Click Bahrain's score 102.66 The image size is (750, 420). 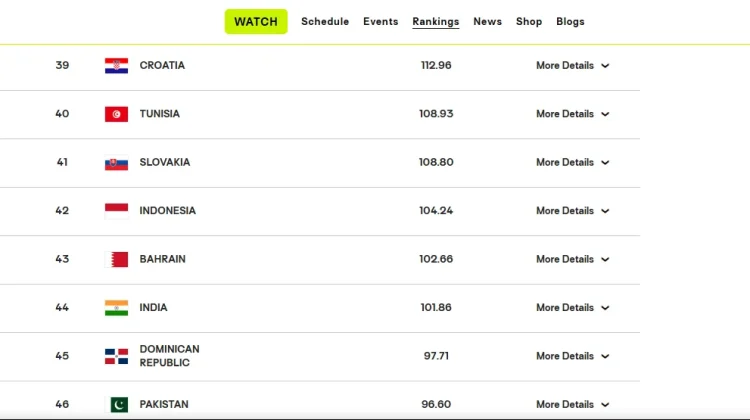coord(436,259)
